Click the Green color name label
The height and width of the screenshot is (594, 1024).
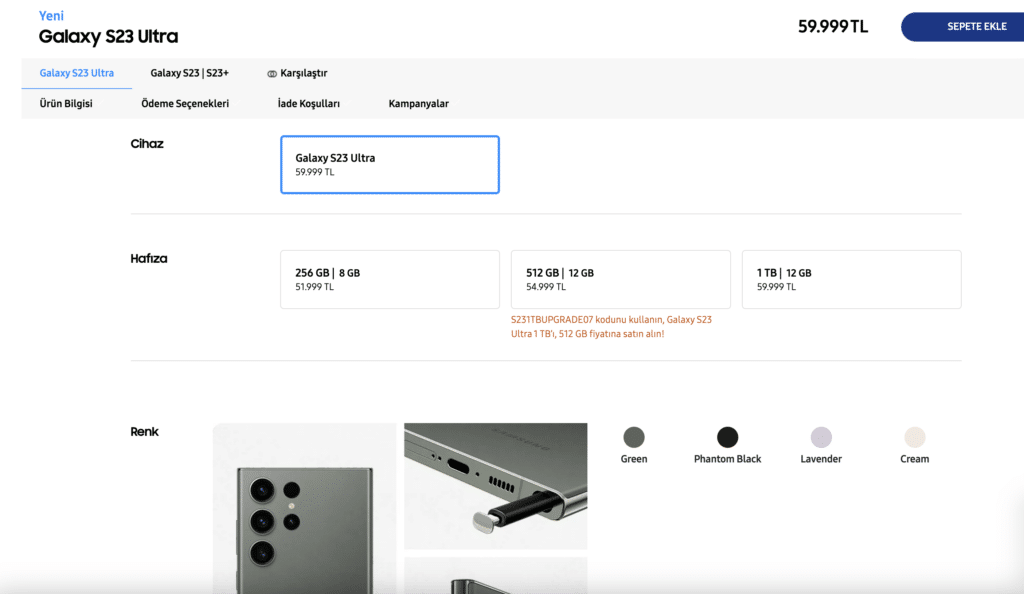point(633,459)
